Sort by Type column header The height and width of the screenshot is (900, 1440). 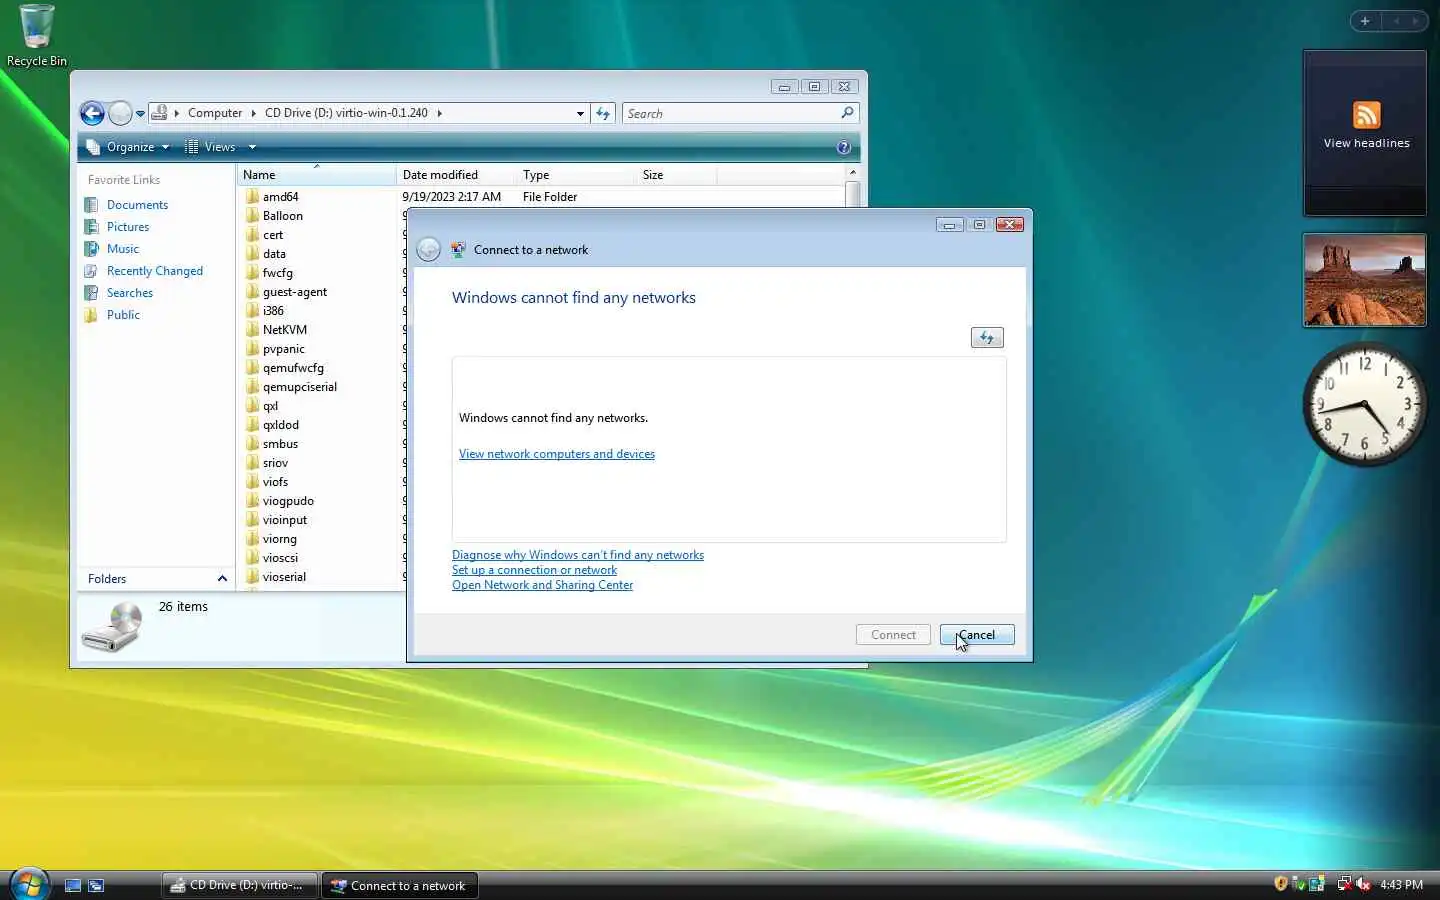576,175
